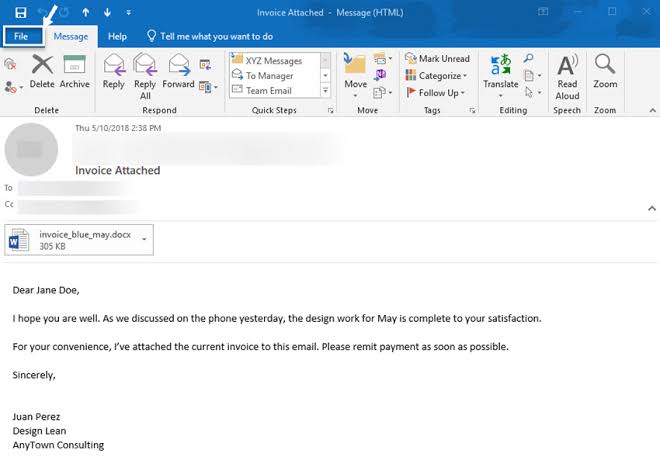Viewport: 660px width, 464px height.
Task: Open the Select cursor dropdown
Action: (532, 92)
